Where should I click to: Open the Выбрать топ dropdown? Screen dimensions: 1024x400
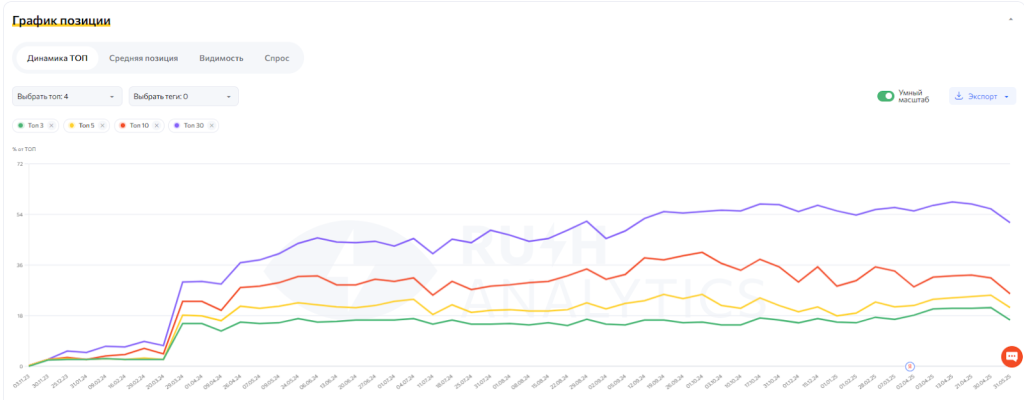[66, 96]
